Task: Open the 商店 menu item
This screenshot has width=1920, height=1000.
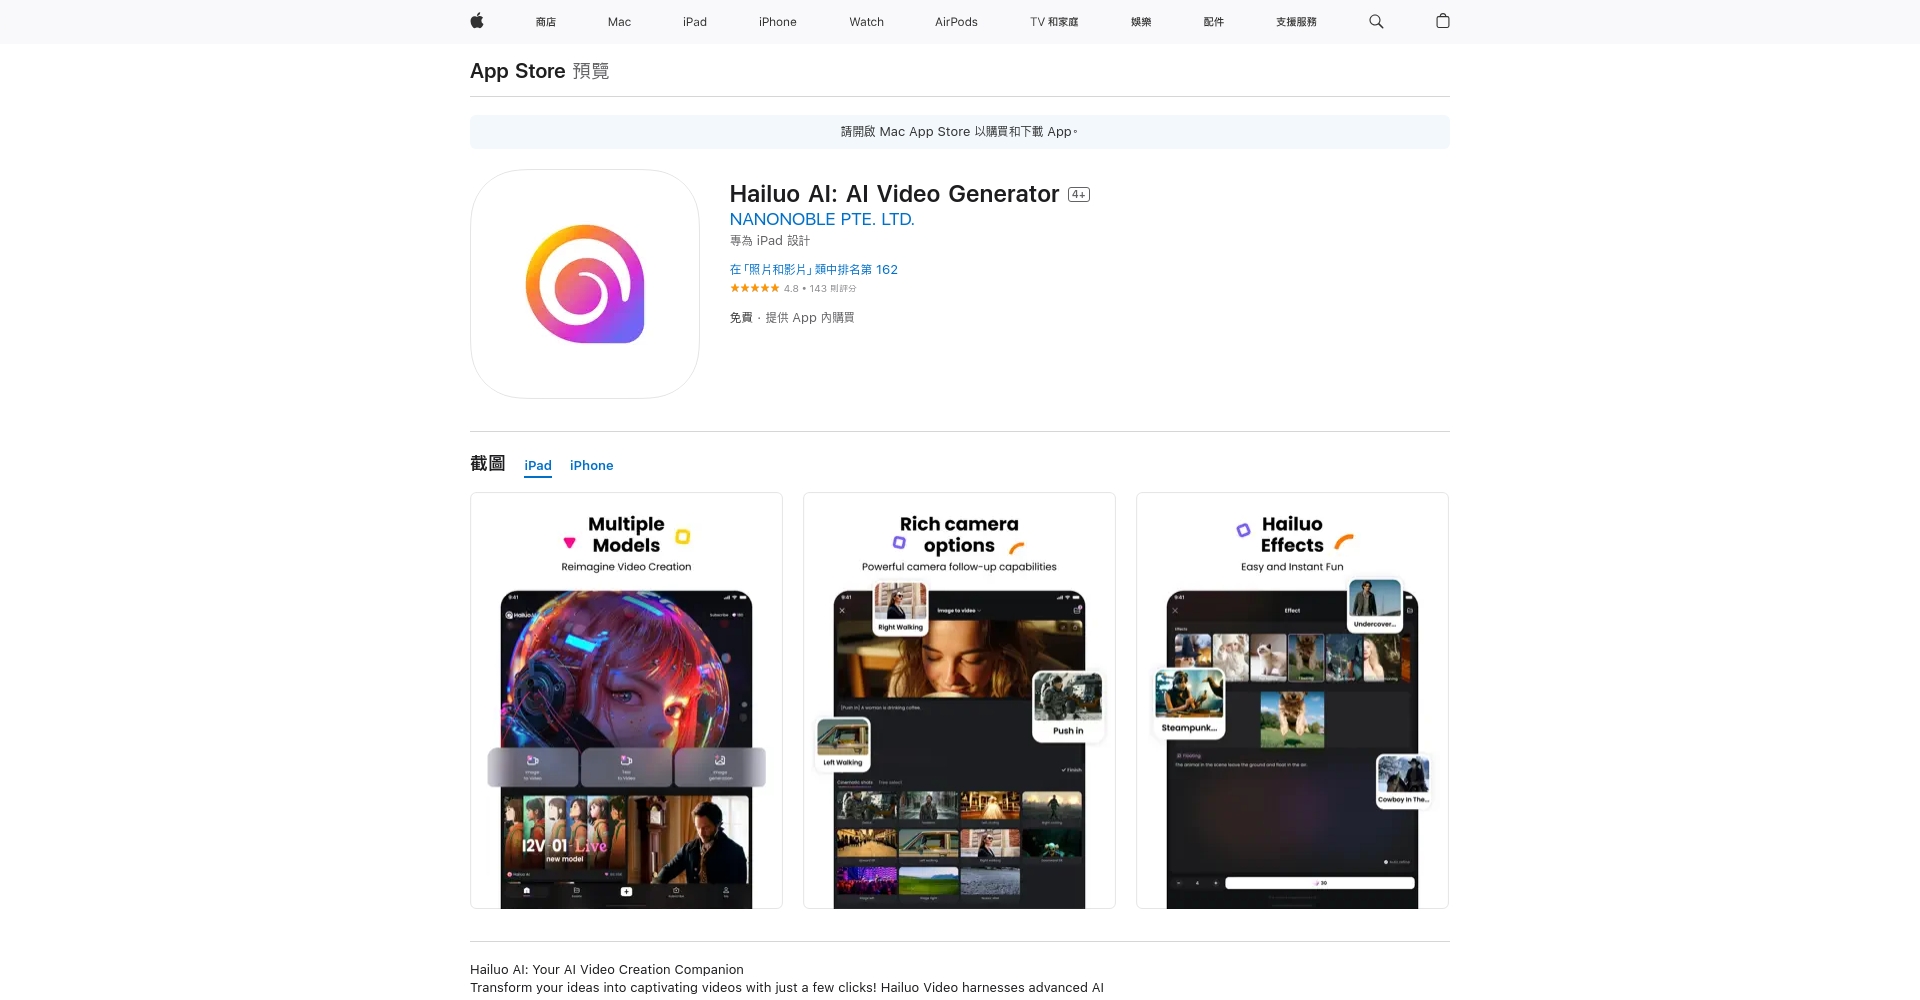Action: [x=545, y=22]
